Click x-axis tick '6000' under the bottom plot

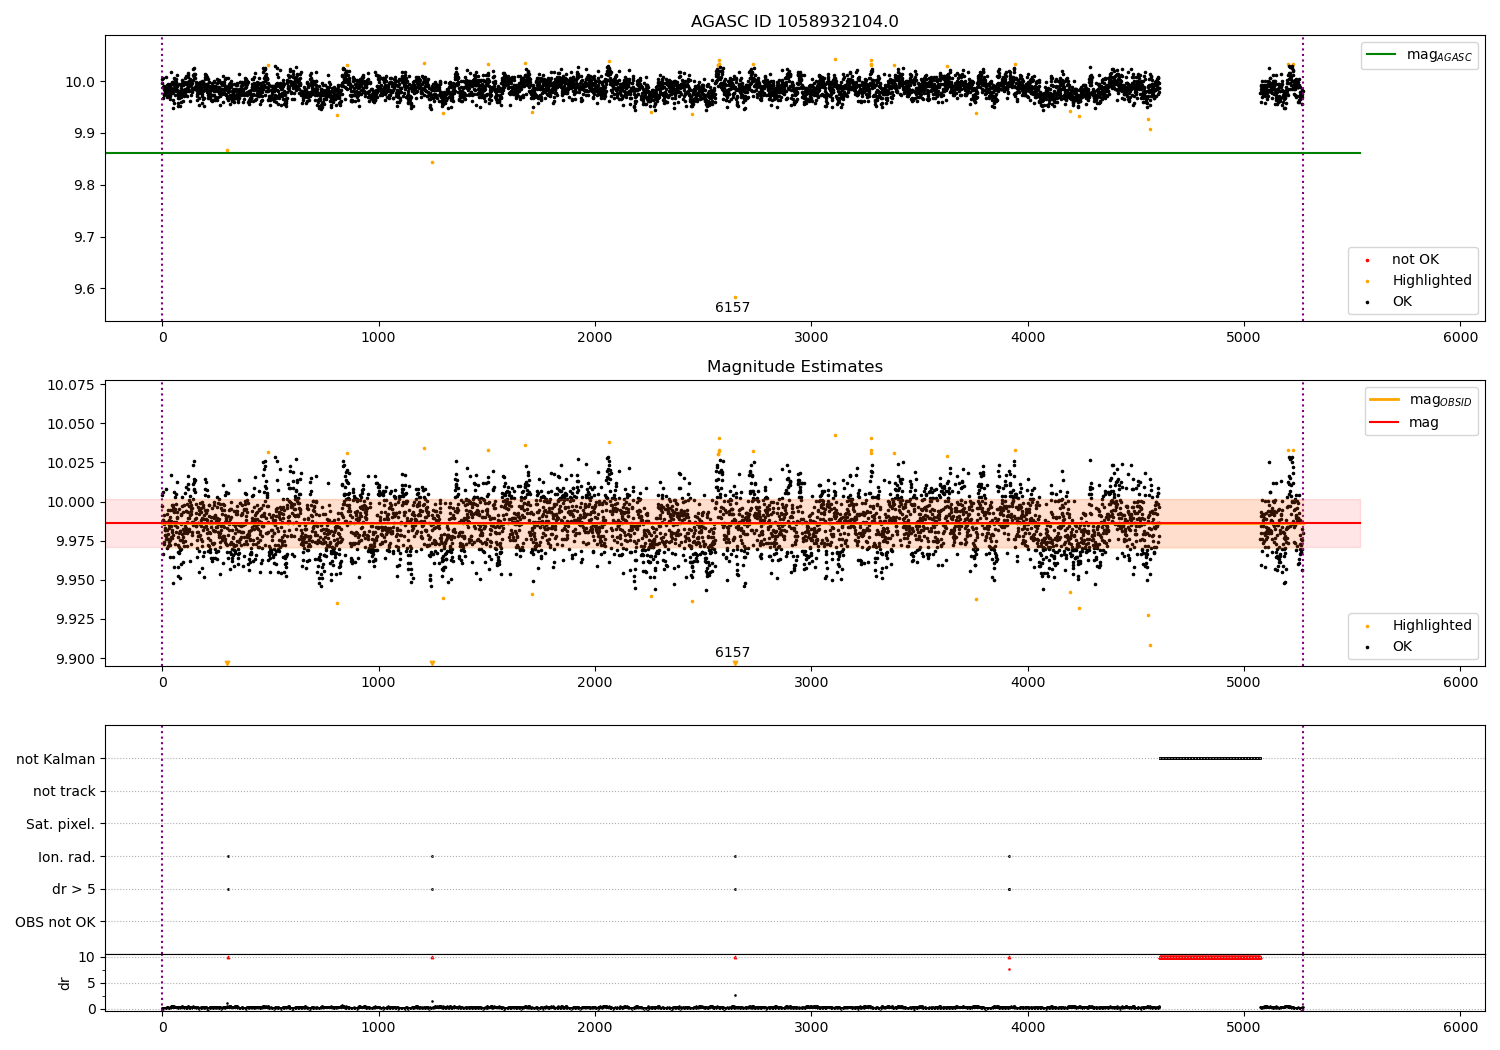[x=1460, y=1029]
